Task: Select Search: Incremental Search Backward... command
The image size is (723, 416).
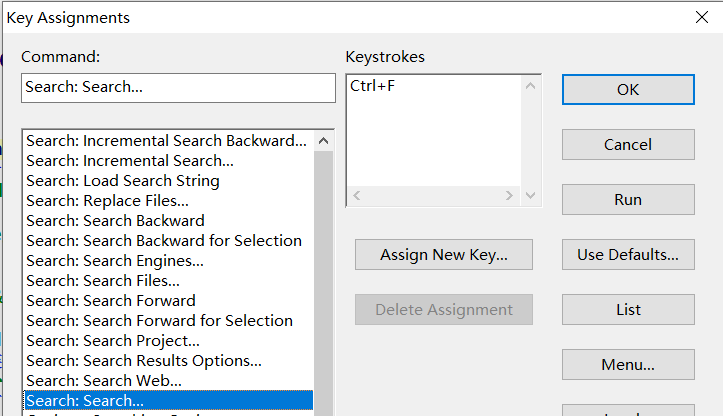Action: point(166,141)
